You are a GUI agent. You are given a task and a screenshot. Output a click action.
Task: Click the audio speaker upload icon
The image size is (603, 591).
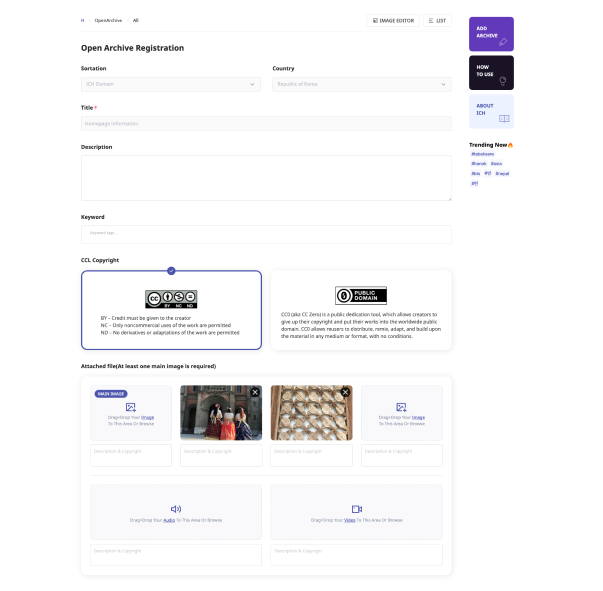click(176, 509)
